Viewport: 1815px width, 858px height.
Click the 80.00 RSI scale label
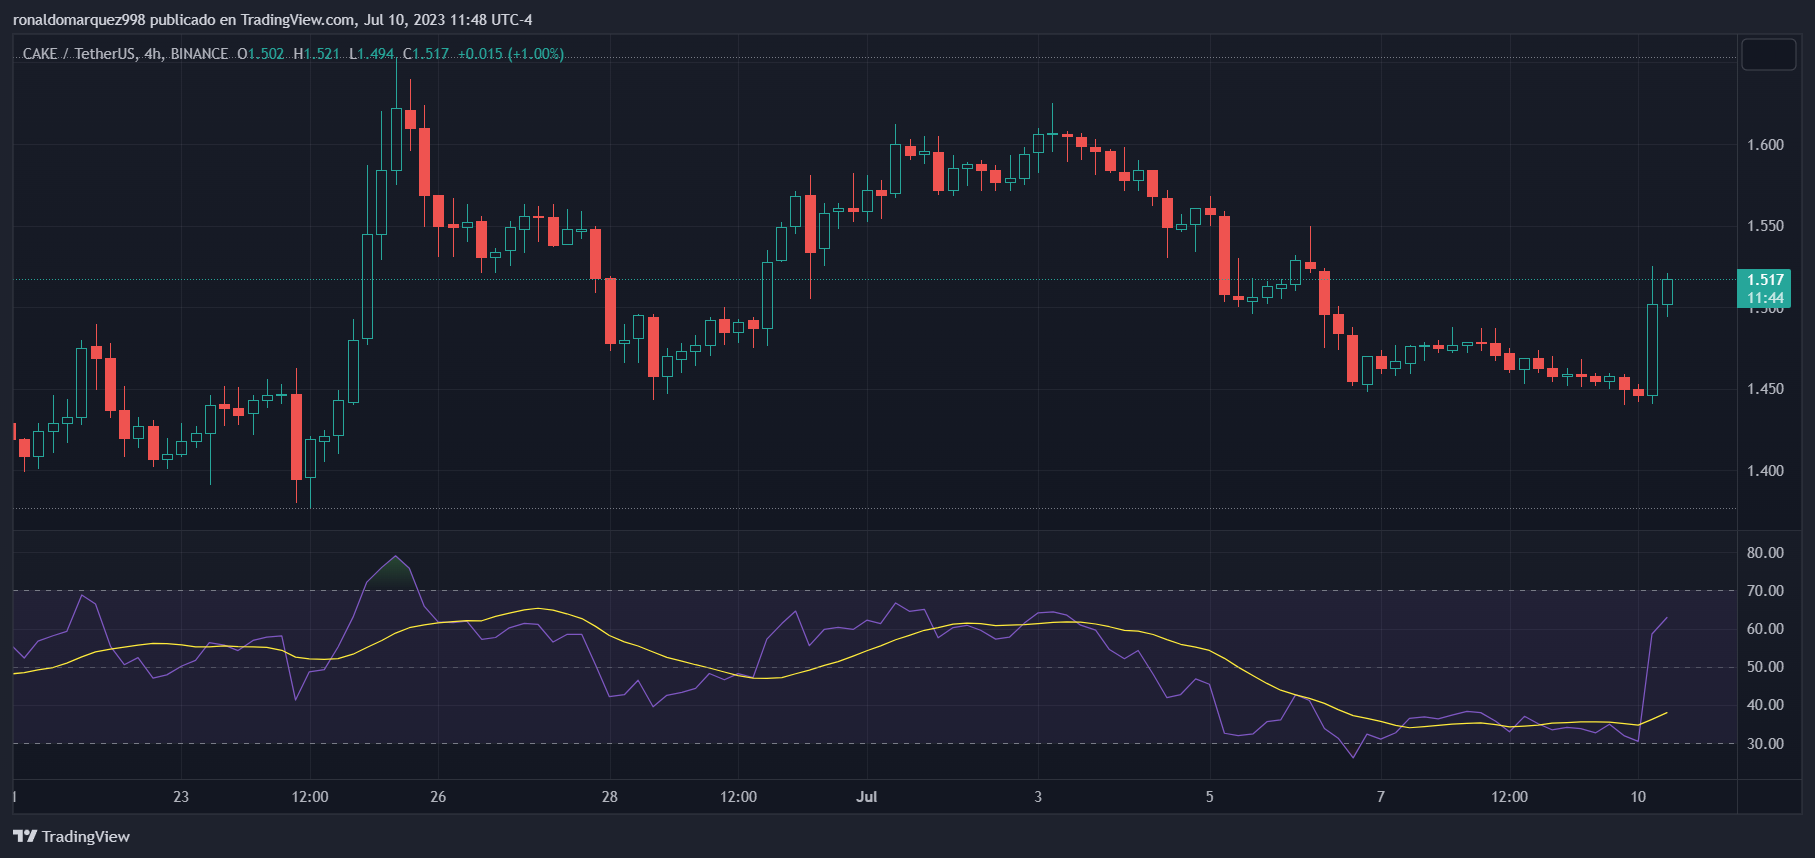coord(1765,553)
